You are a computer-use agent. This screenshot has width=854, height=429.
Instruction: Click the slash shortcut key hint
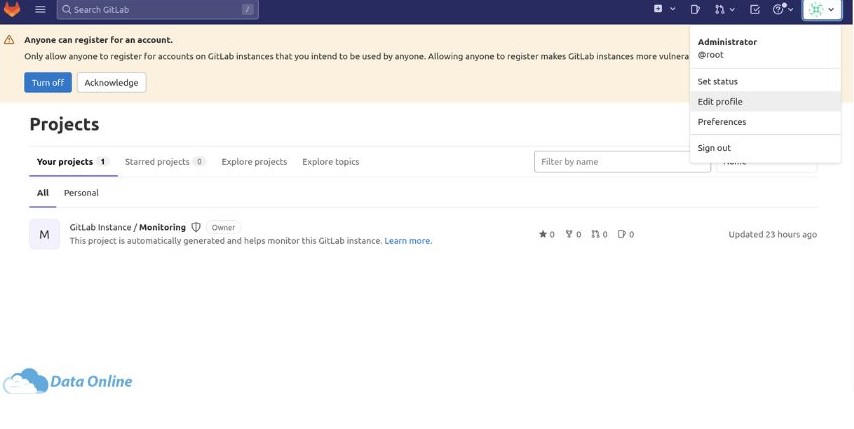click(248, 10)
